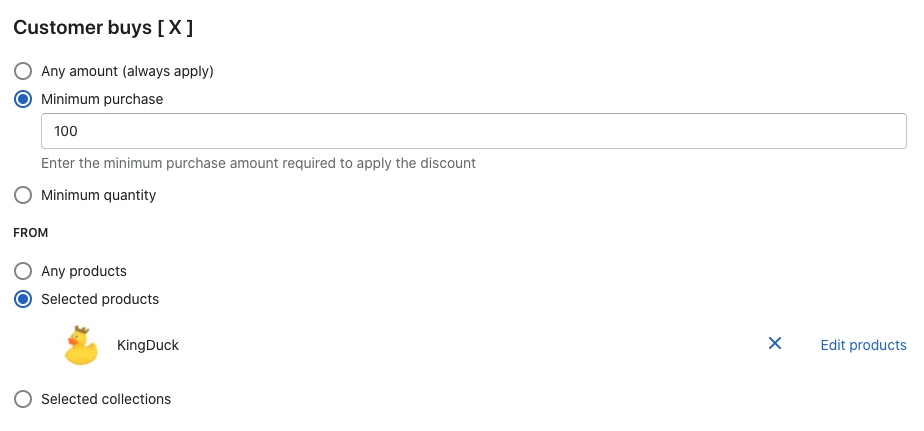The width and height of the screenshot is (924, 431).
Task: Click the KingDuck rubber duck thumbnail
Action: click(81, 345)
